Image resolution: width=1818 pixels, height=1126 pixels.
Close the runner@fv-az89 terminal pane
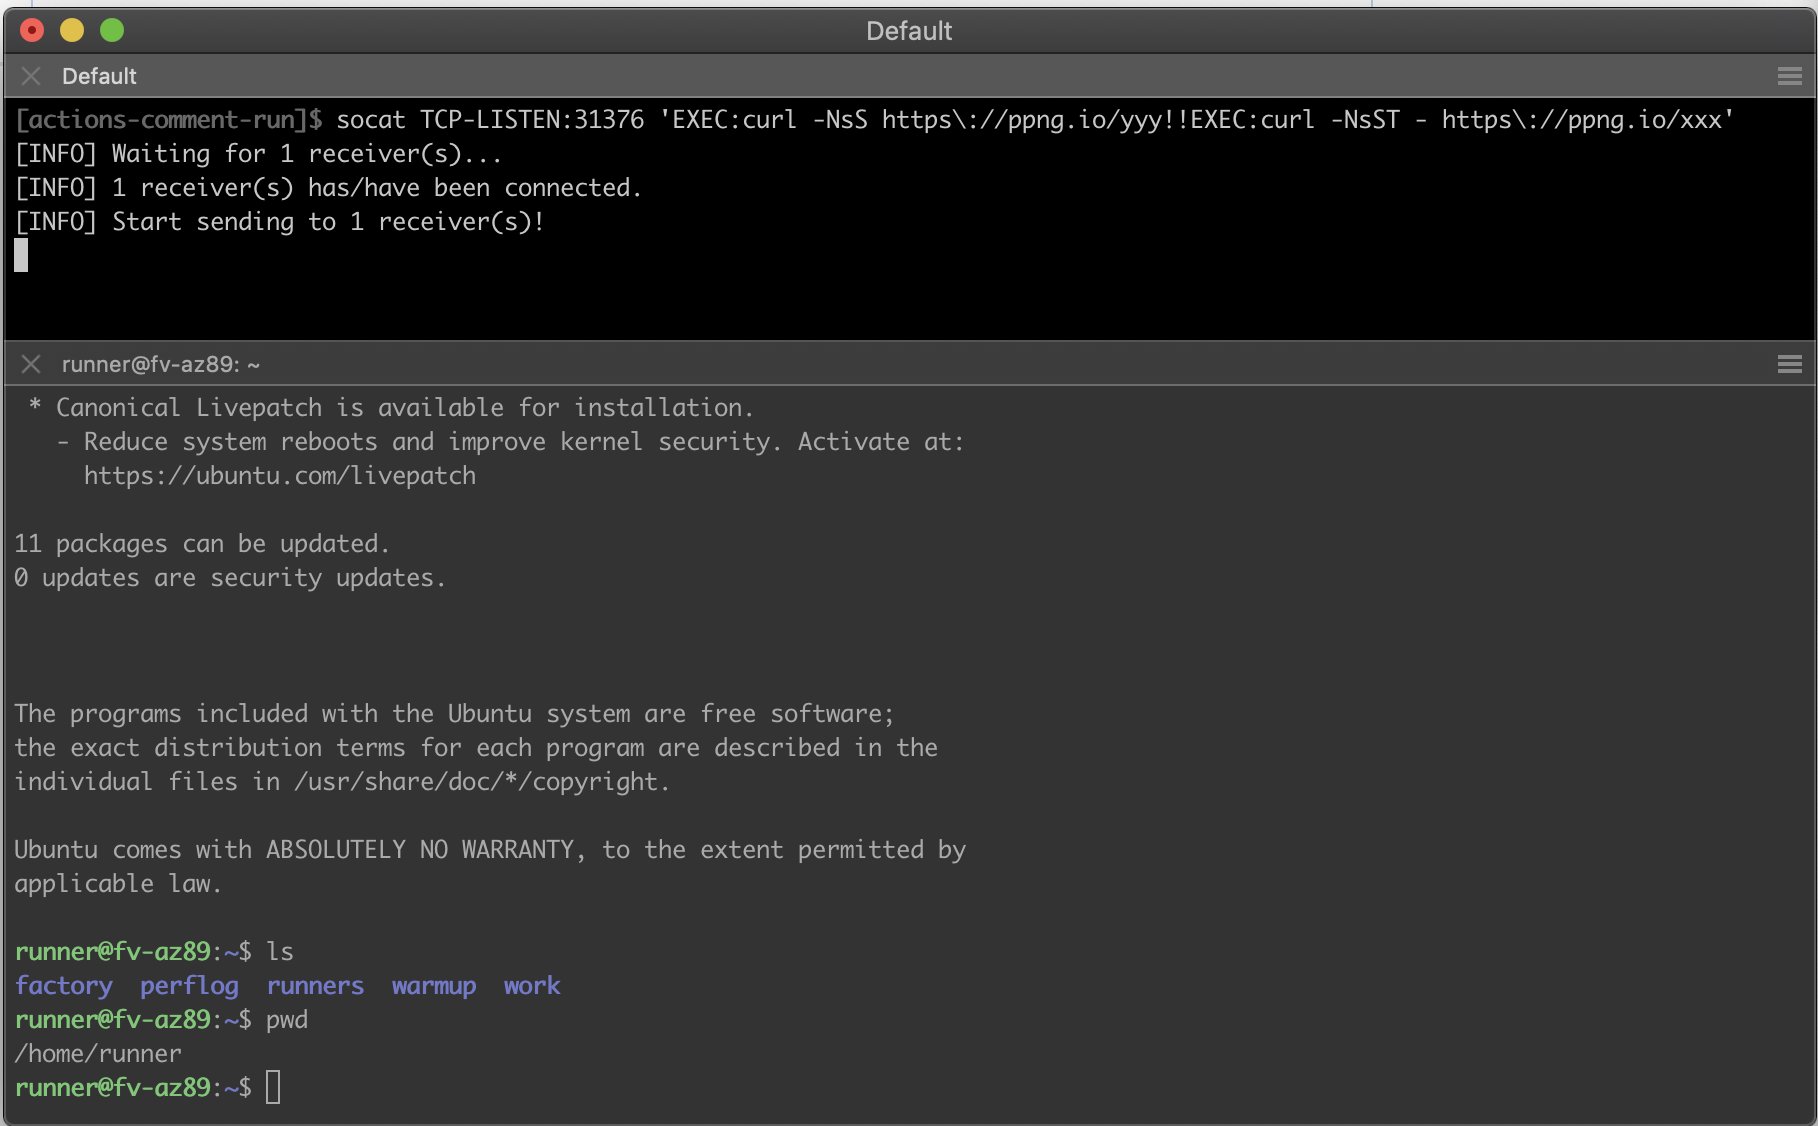click(31, 364)
